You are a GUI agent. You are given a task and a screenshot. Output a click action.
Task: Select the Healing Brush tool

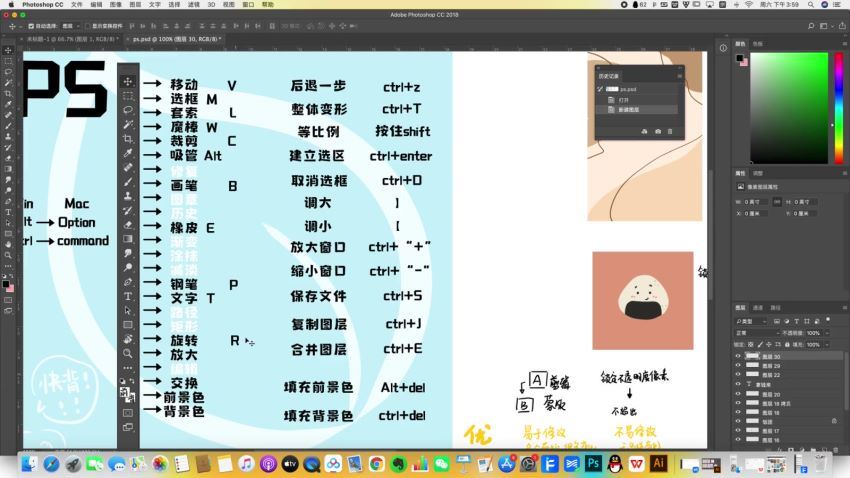(8, 115)
